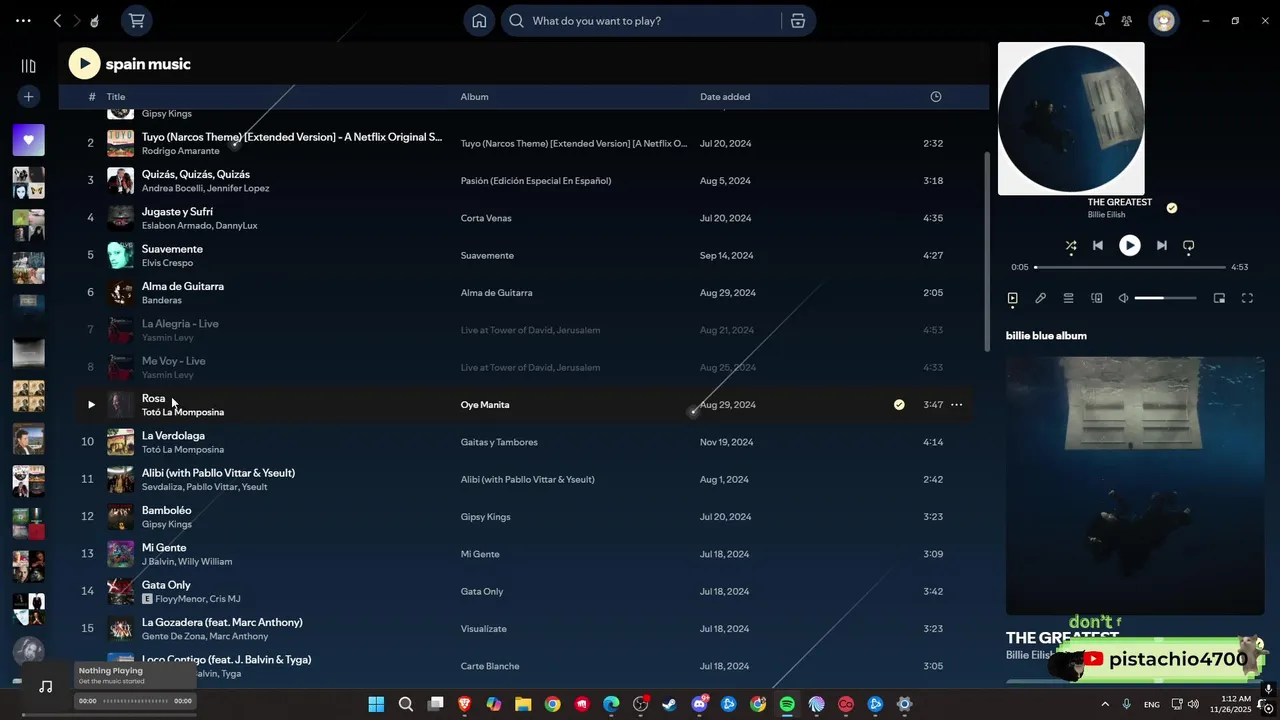This screenshot has height=720, width=1280.
Task: Toggle the Now Playing view icon
Action: (x=1012, y=298)
